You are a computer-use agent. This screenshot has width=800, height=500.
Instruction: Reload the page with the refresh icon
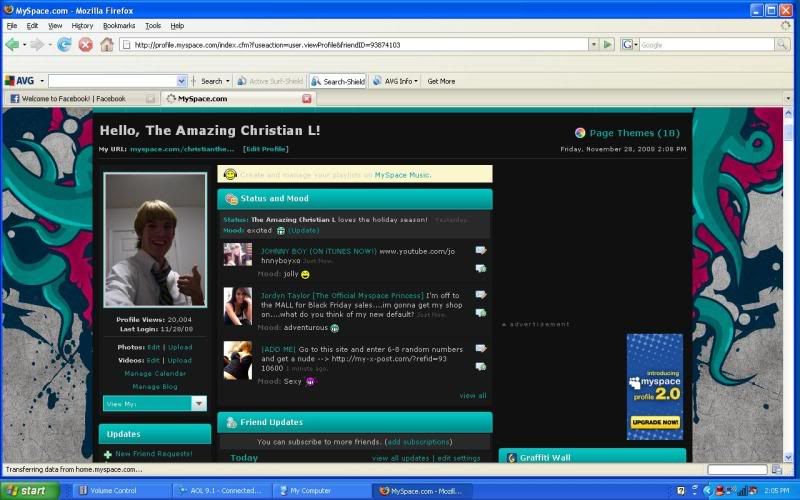64,45
